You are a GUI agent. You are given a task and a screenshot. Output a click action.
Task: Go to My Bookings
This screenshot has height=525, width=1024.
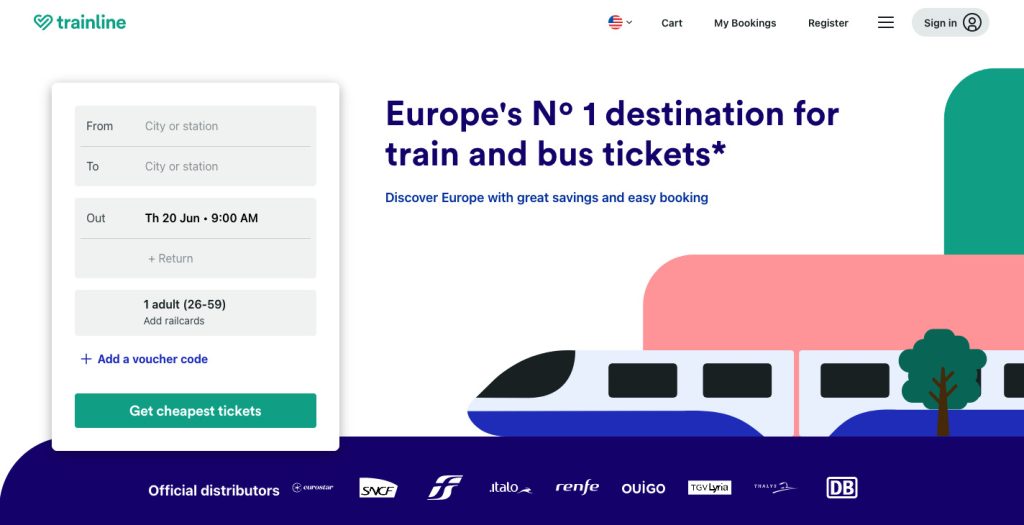[745, 23]
